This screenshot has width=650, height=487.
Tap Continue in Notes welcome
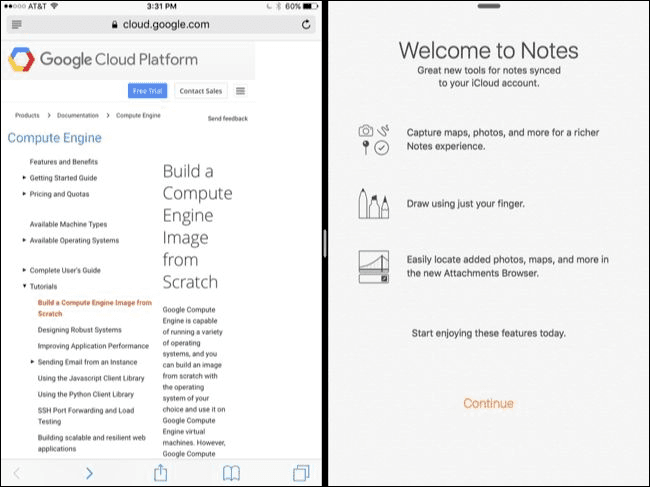point(488,403)
